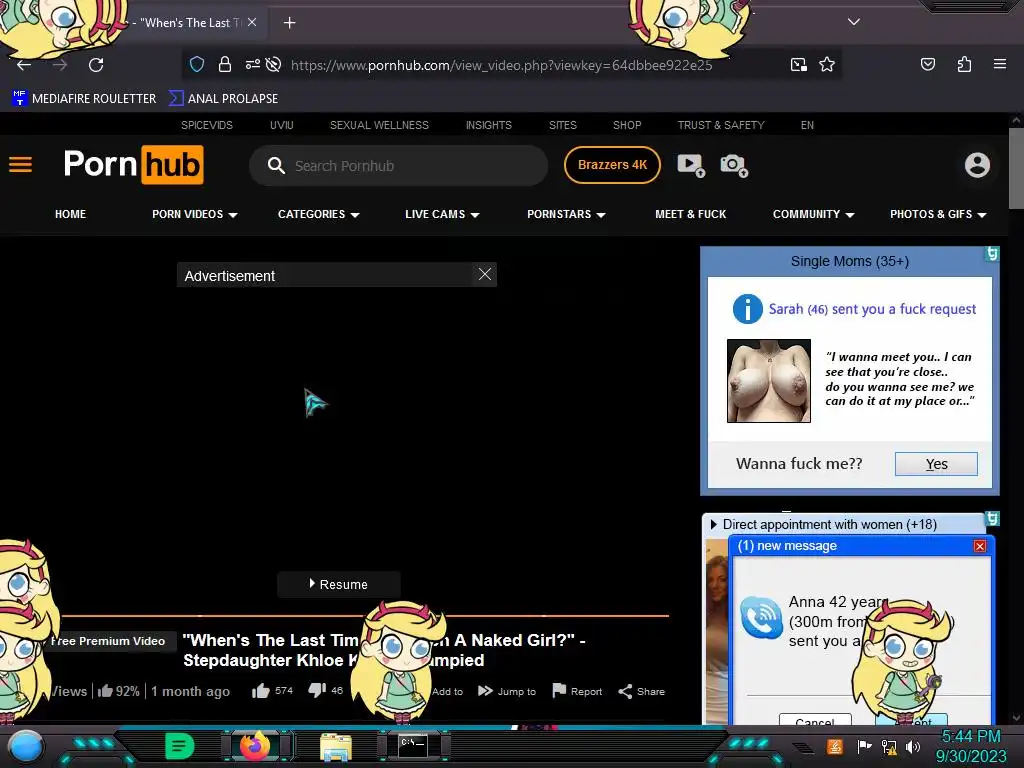
Task: Click the magnifier search icon
Action: coord(276,166)
